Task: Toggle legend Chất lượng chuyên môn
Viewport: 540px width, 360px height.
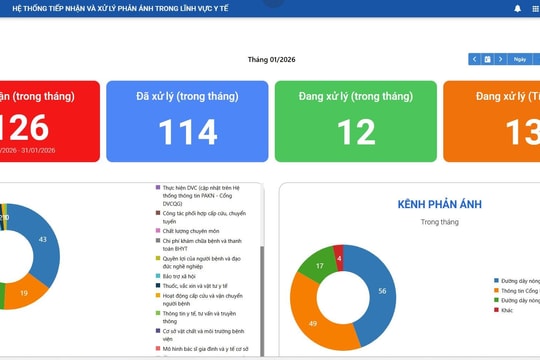Action: 188,231
